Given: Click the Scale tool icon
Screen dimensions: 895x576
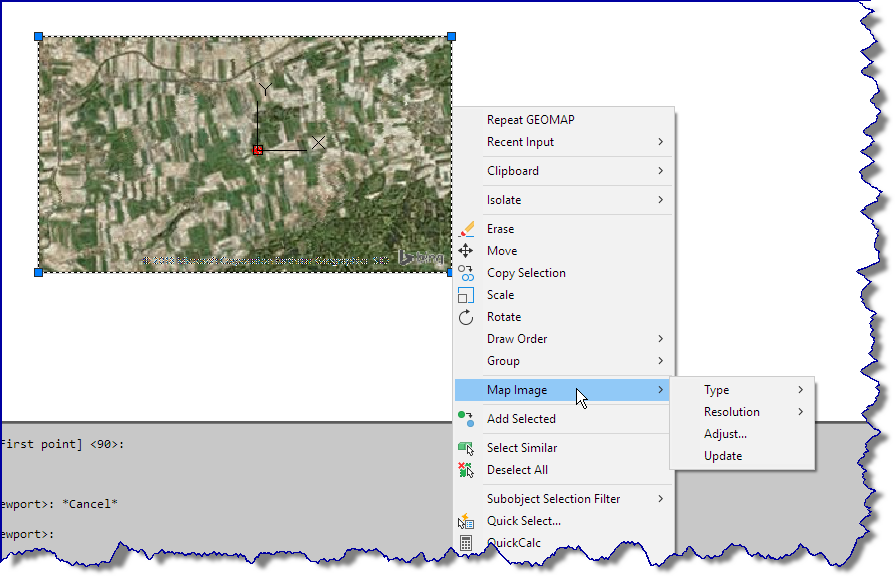Looking at the screenshot, I should [x=466, y=294].
